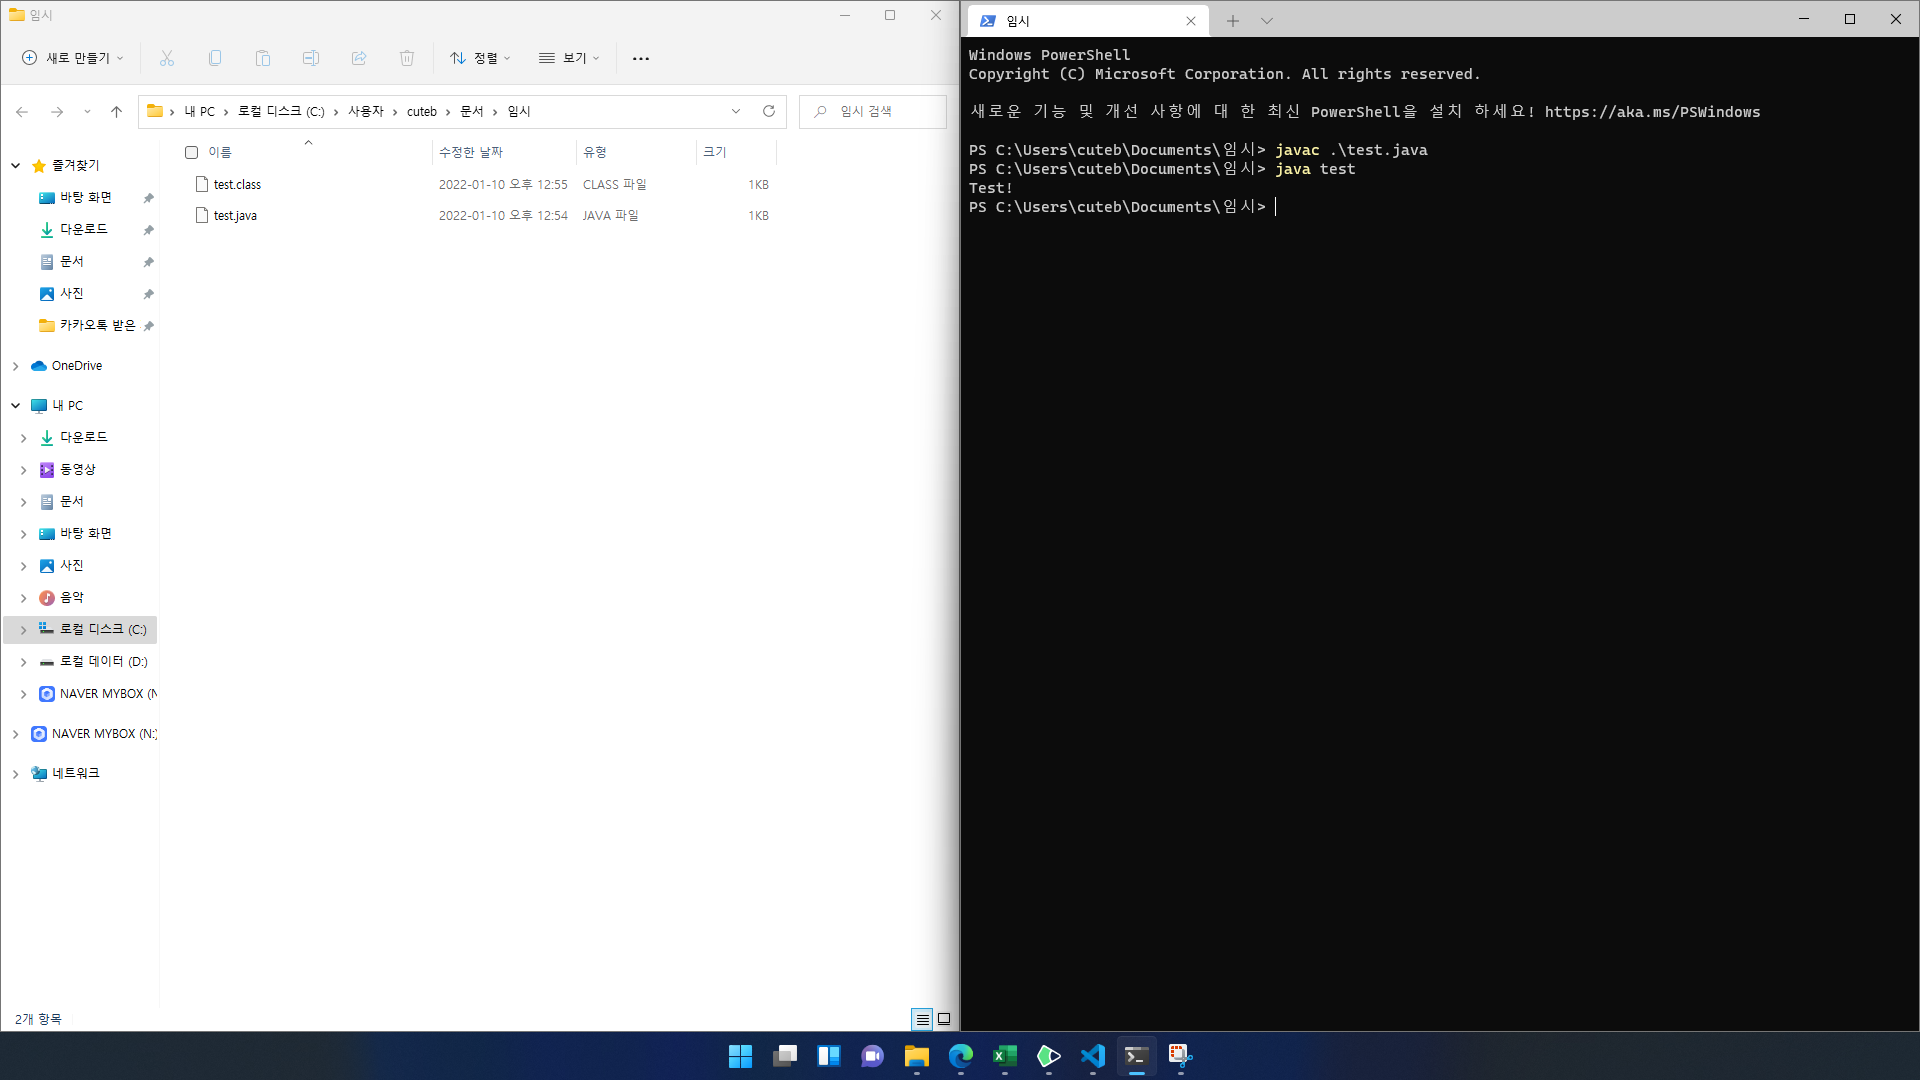
Task: Click the Delete trash icon in toolbar
Action: click(x=407, y=58)
